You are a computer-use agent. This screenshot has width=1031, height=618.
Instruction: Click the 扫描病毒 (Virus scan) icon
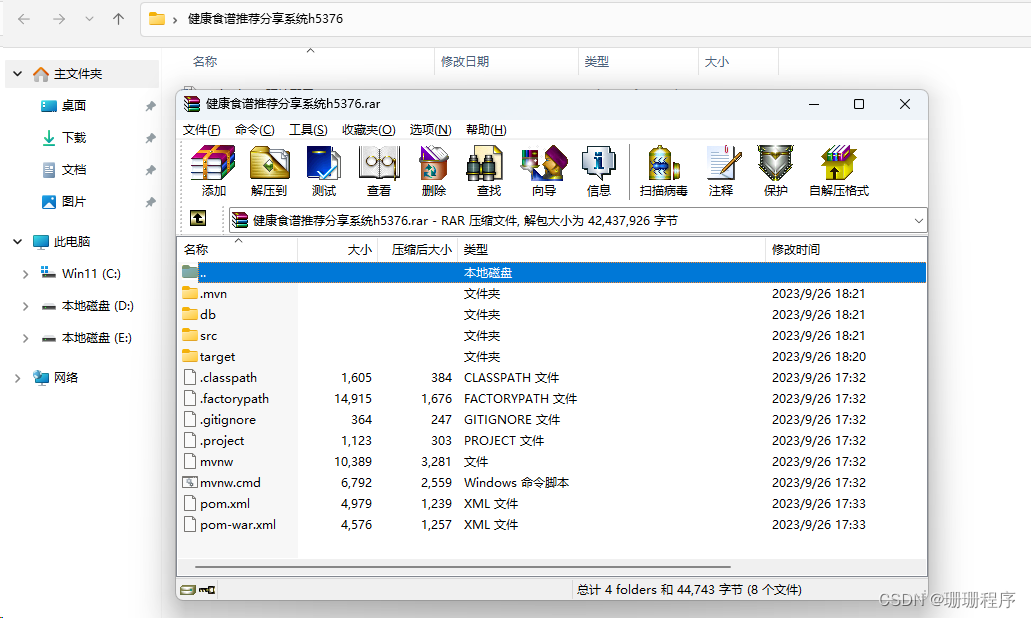pos(663,163)
